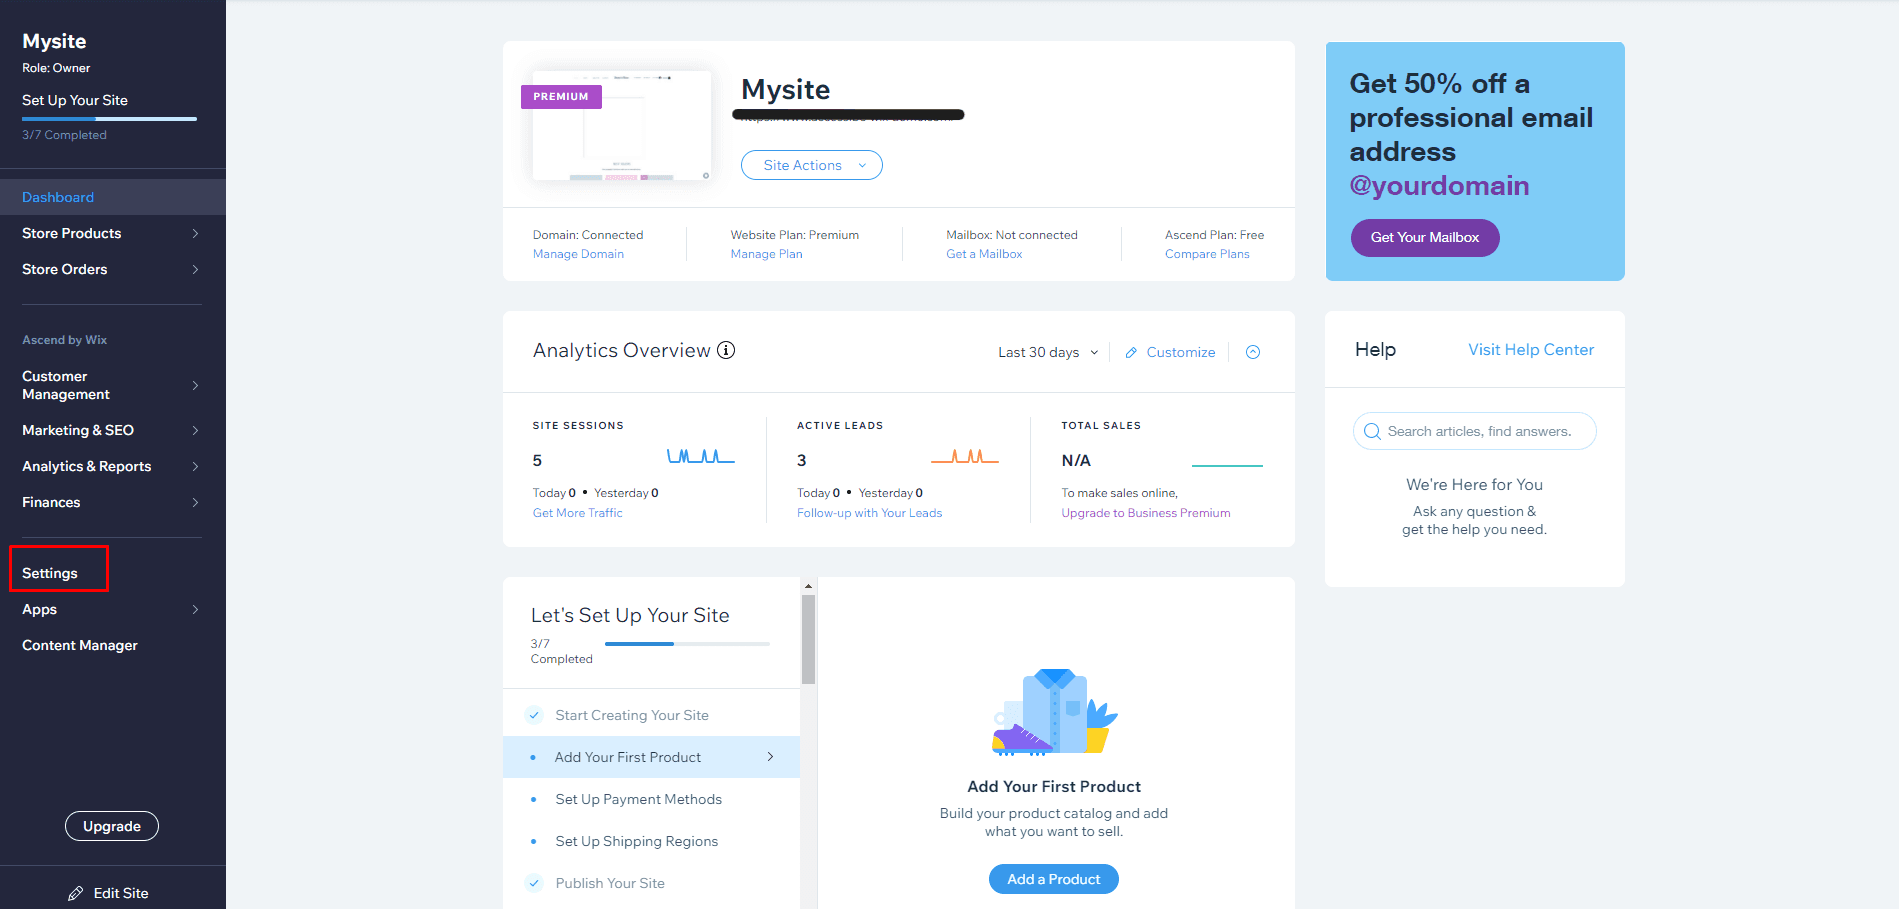
Task: Click the Help search articles field
Action: click(x=1475, y=431)
